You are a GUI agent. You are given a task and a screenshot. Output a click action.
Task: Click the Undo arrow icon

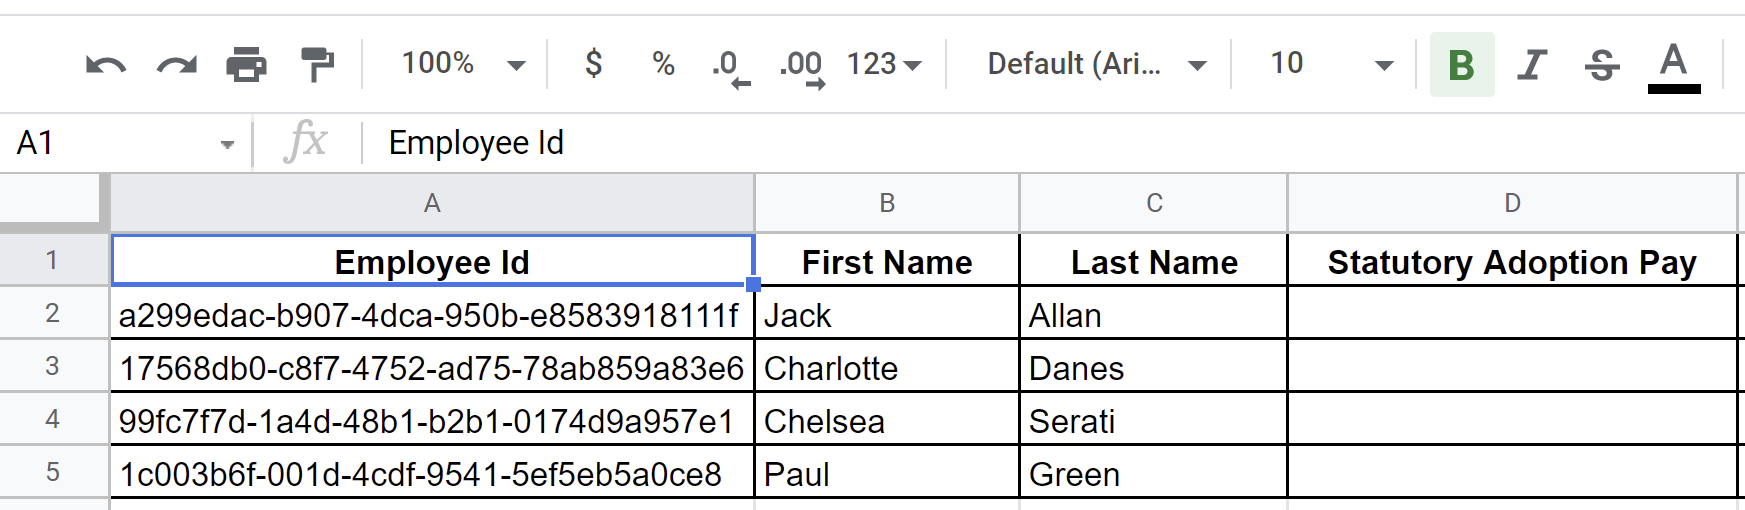tap(106, 65)
